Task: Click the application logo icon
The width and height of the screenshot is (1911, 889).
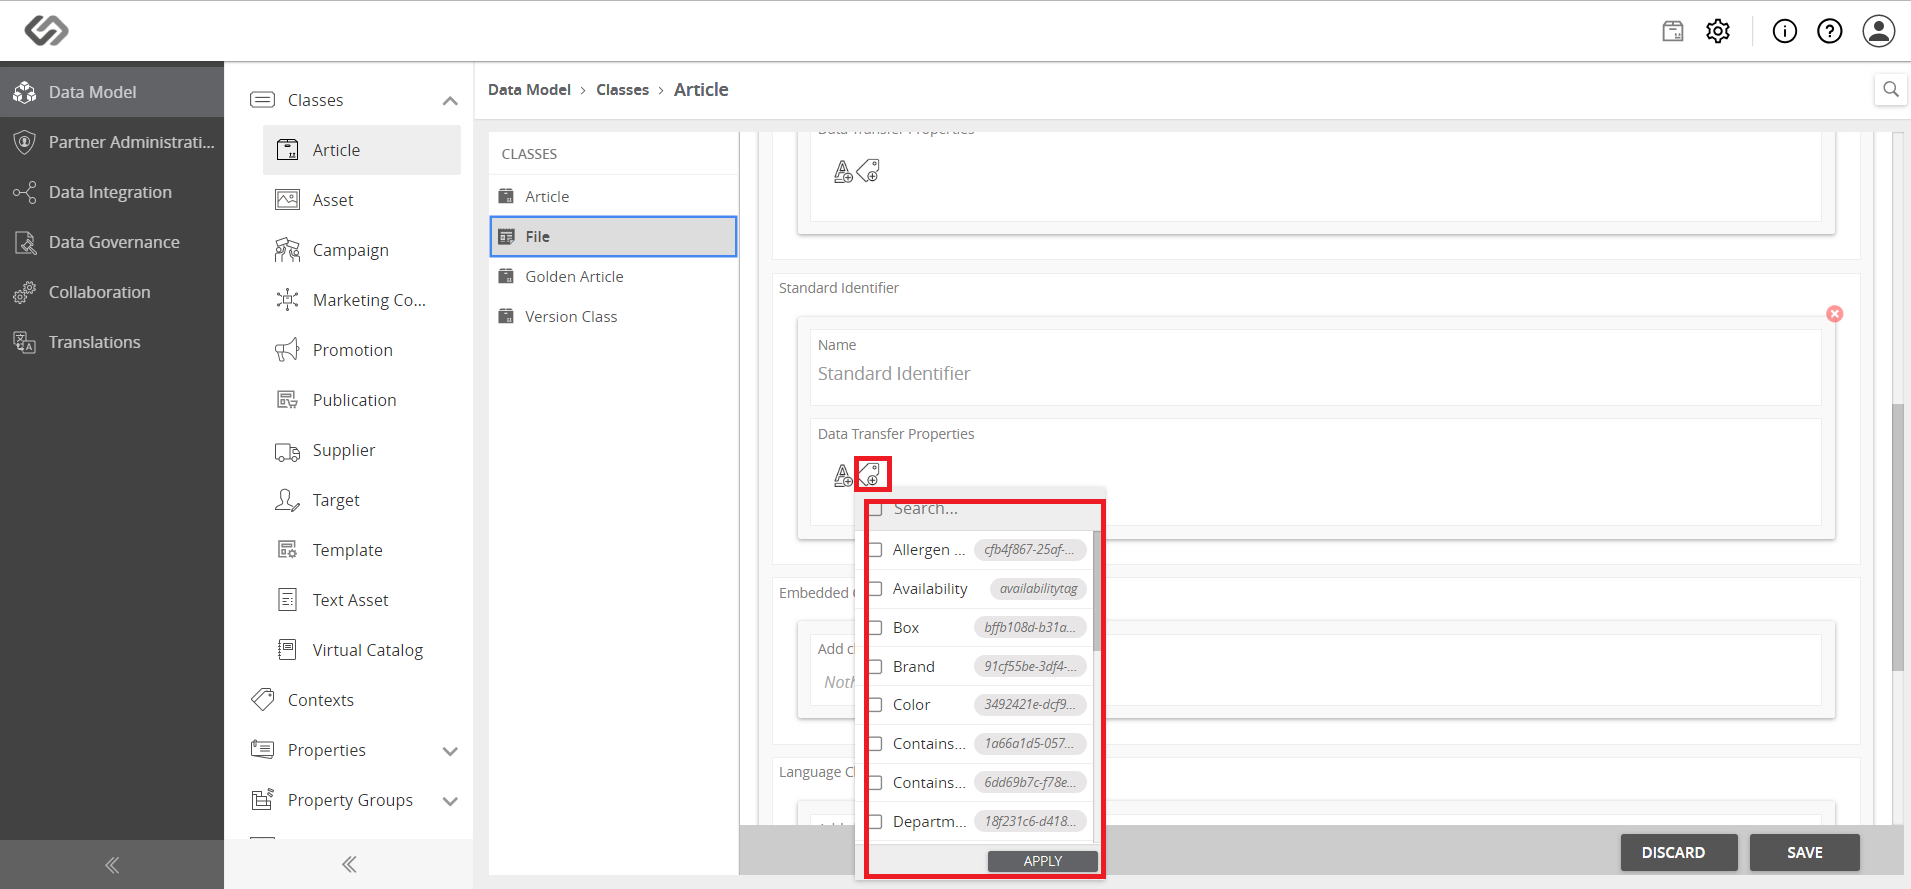Action: point(46,31)
